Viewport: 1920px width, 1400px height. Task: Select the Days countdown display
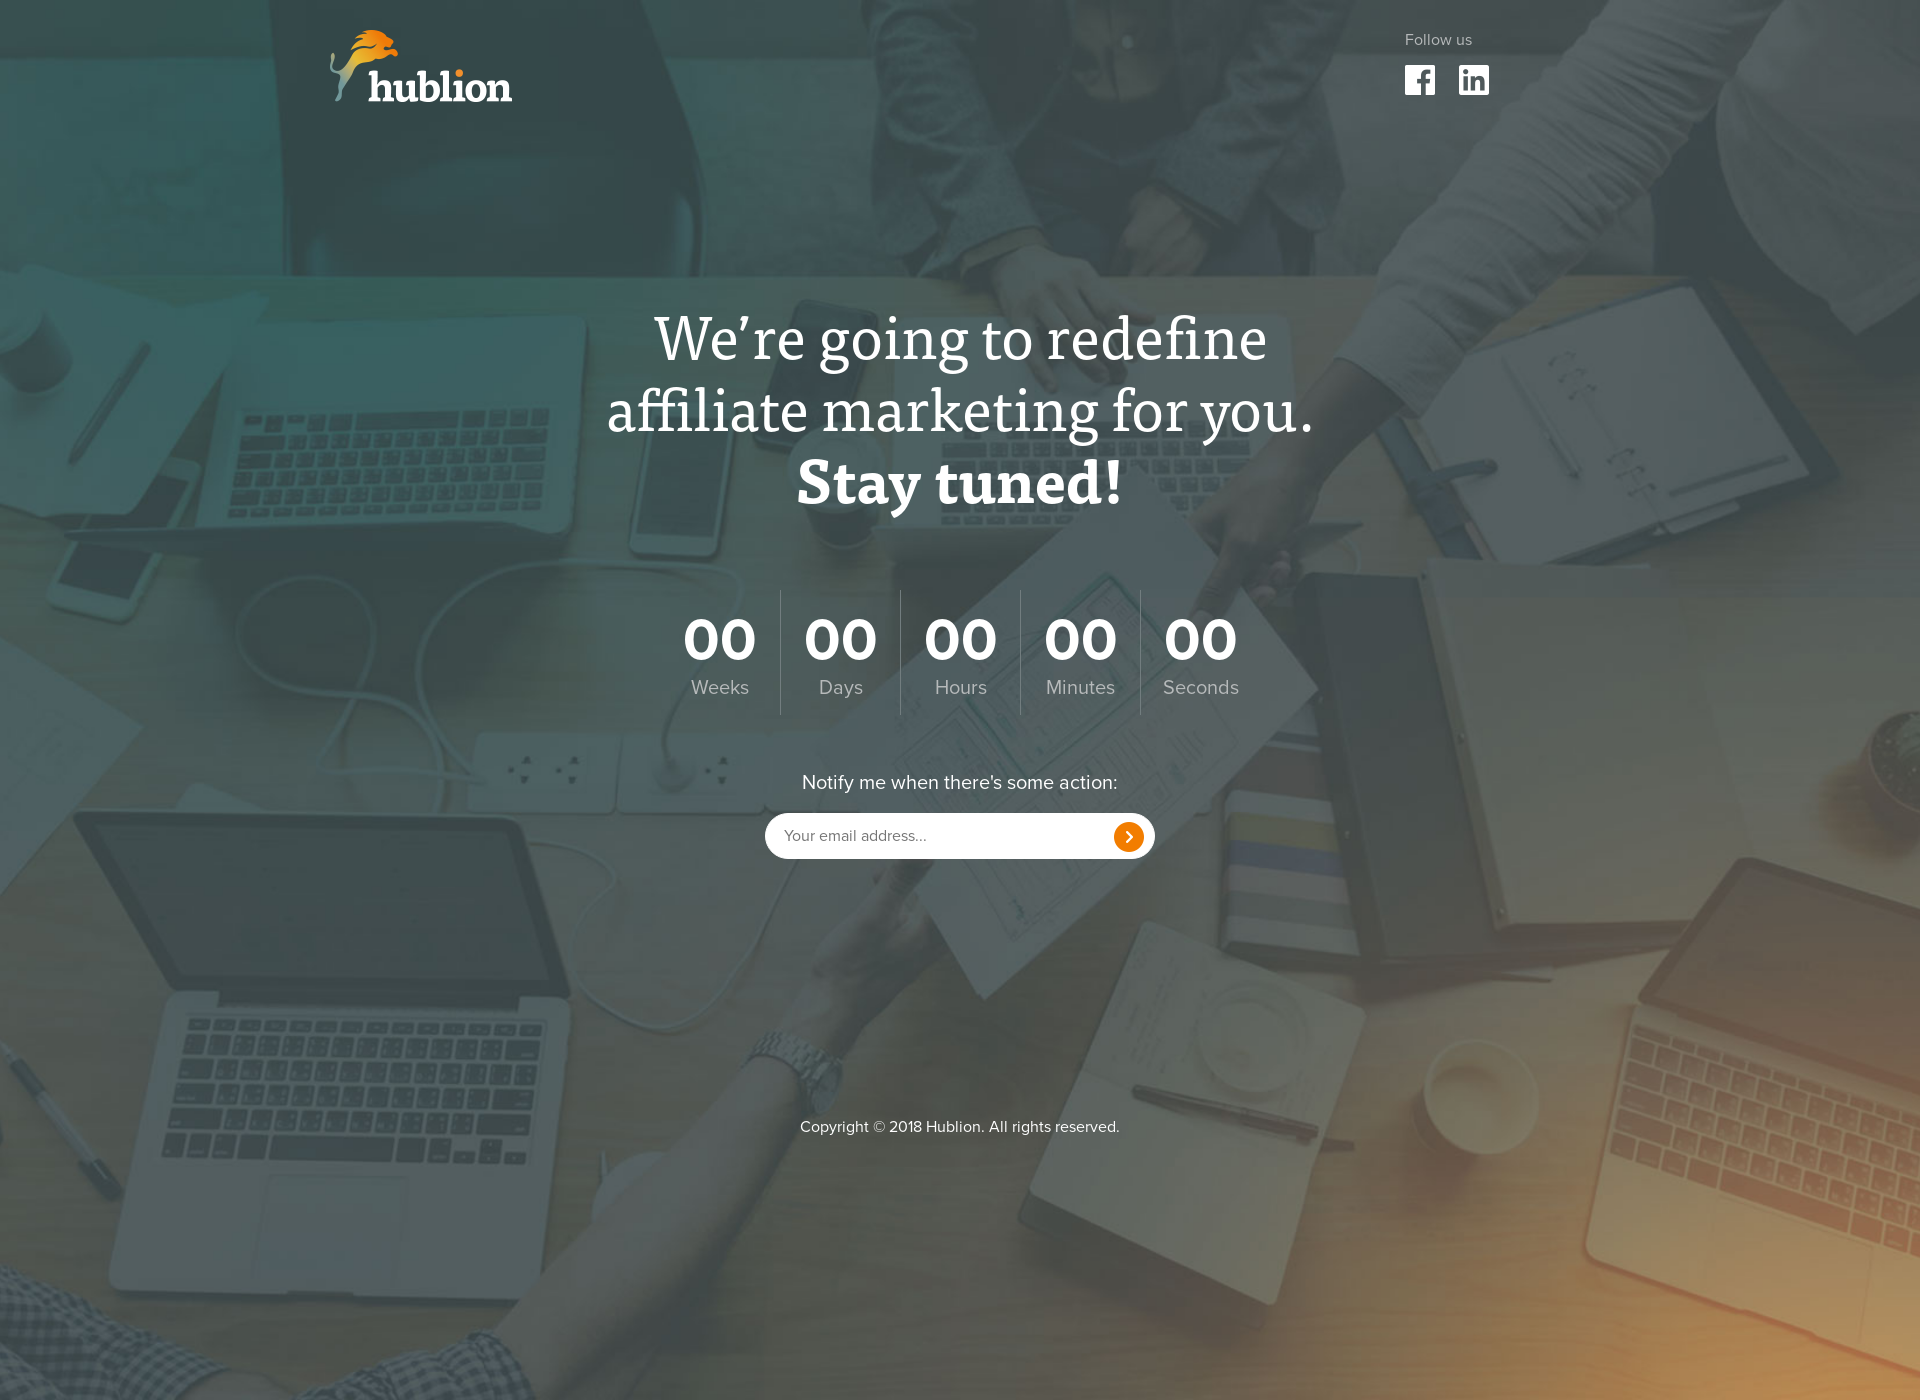(x=838, y=653)
